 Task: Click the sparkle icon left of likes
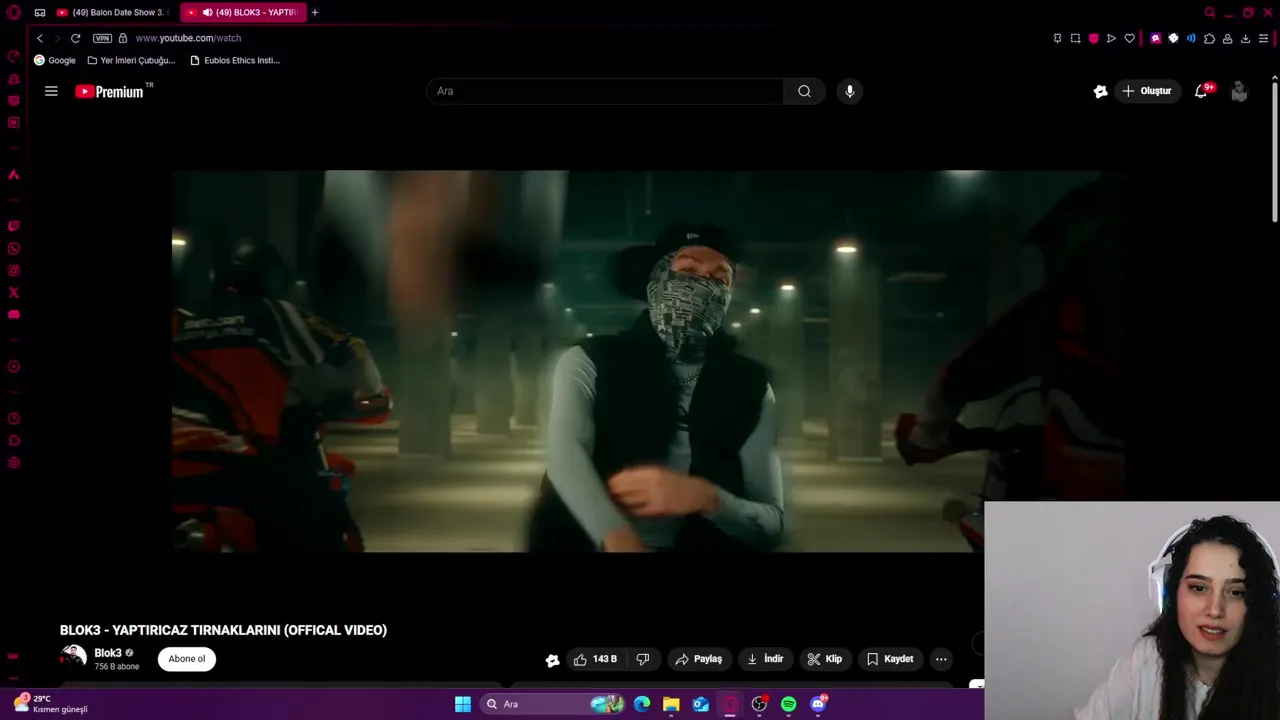pos(552,660)
